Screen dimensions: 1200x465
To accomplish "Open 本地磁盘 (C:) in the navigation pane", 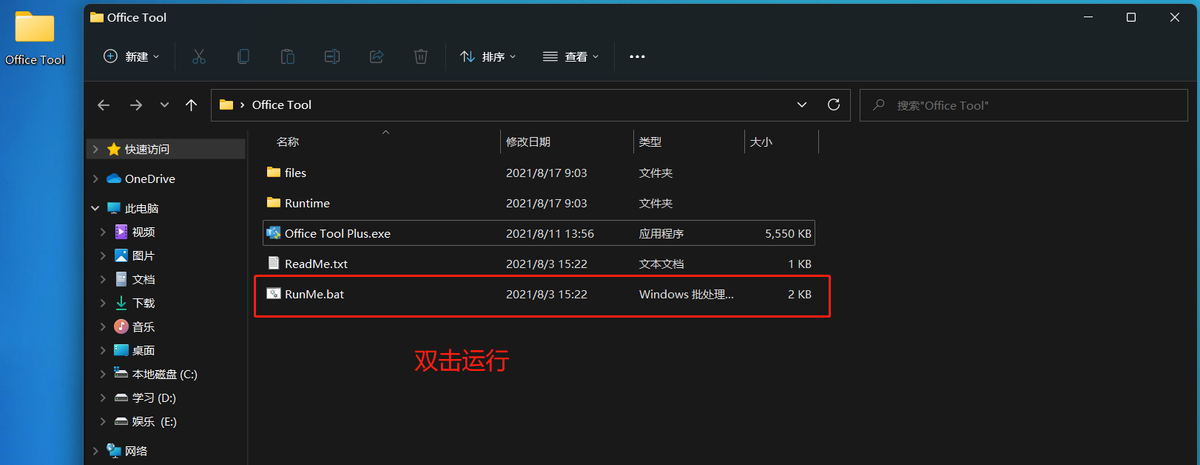I will (165, 374).
